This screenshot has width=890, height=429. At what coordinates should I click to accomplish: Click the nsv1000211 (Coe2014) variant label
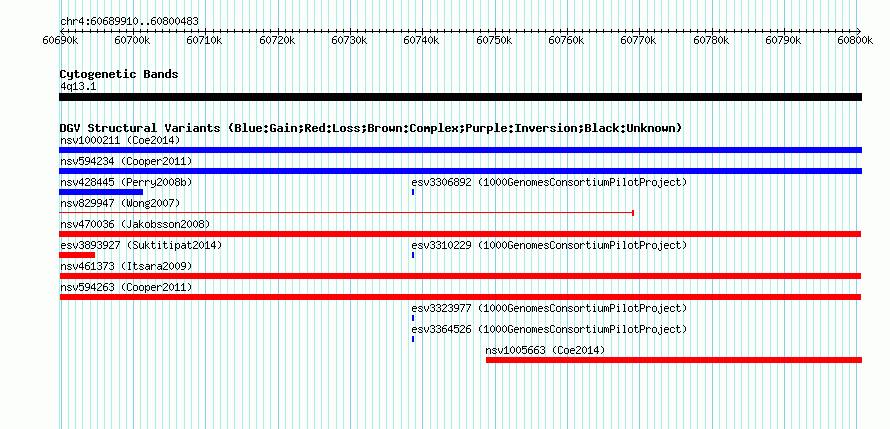click(x=120, y=140)
